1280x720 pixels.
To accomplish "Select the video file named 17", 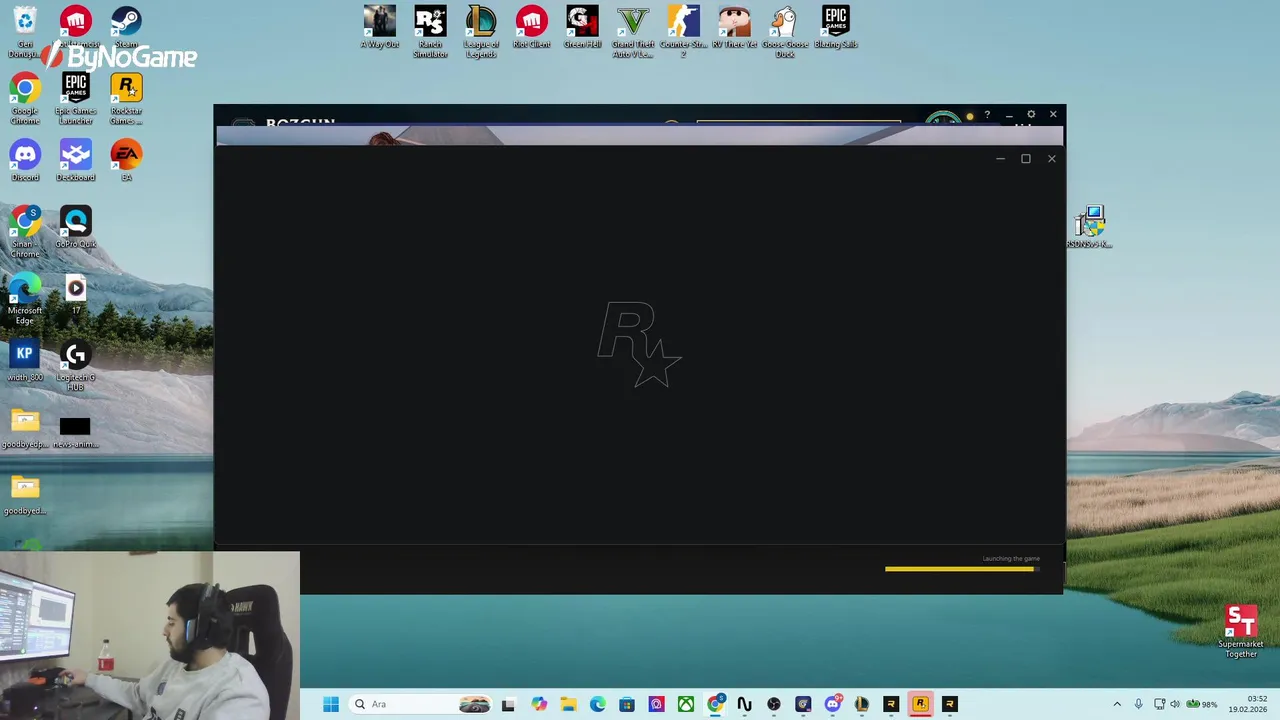I will (x=76, y=295).
